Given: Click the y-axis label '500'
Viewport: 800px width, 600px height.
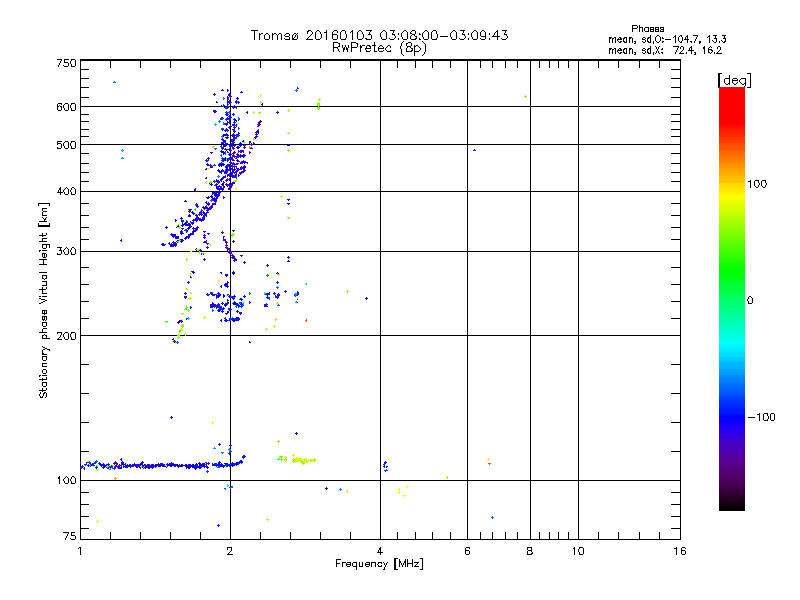Looking at the screenshot, I should [66, 145].
